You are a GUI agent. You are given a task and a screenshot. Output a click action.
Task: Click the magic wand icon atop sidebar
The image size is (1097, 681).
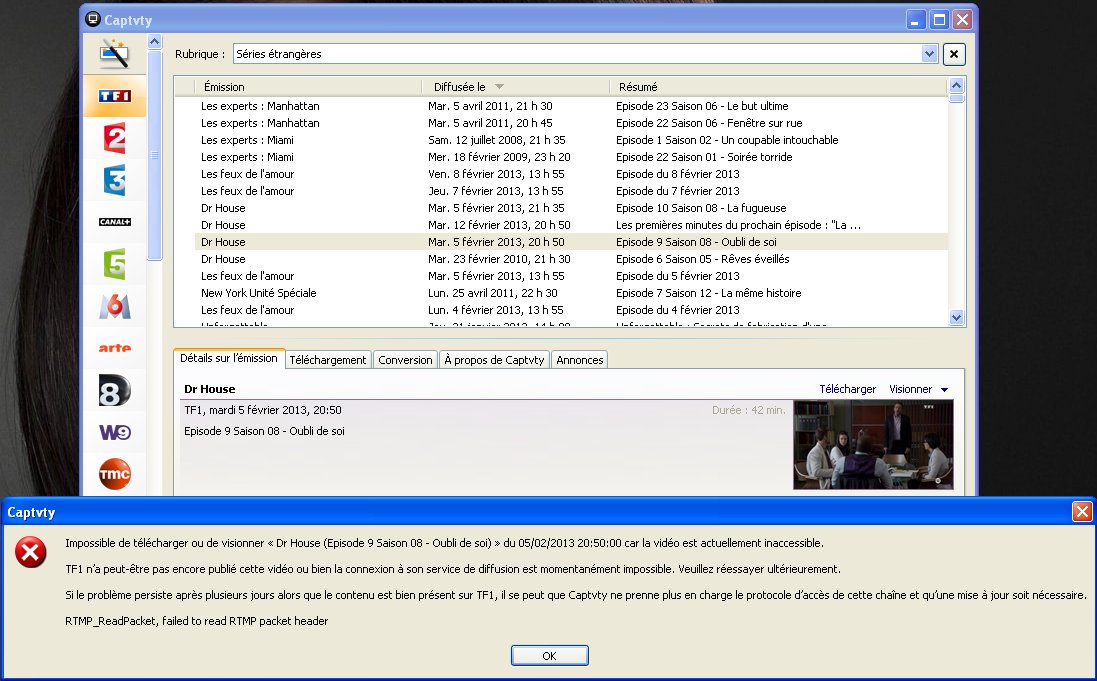[115, 54]
